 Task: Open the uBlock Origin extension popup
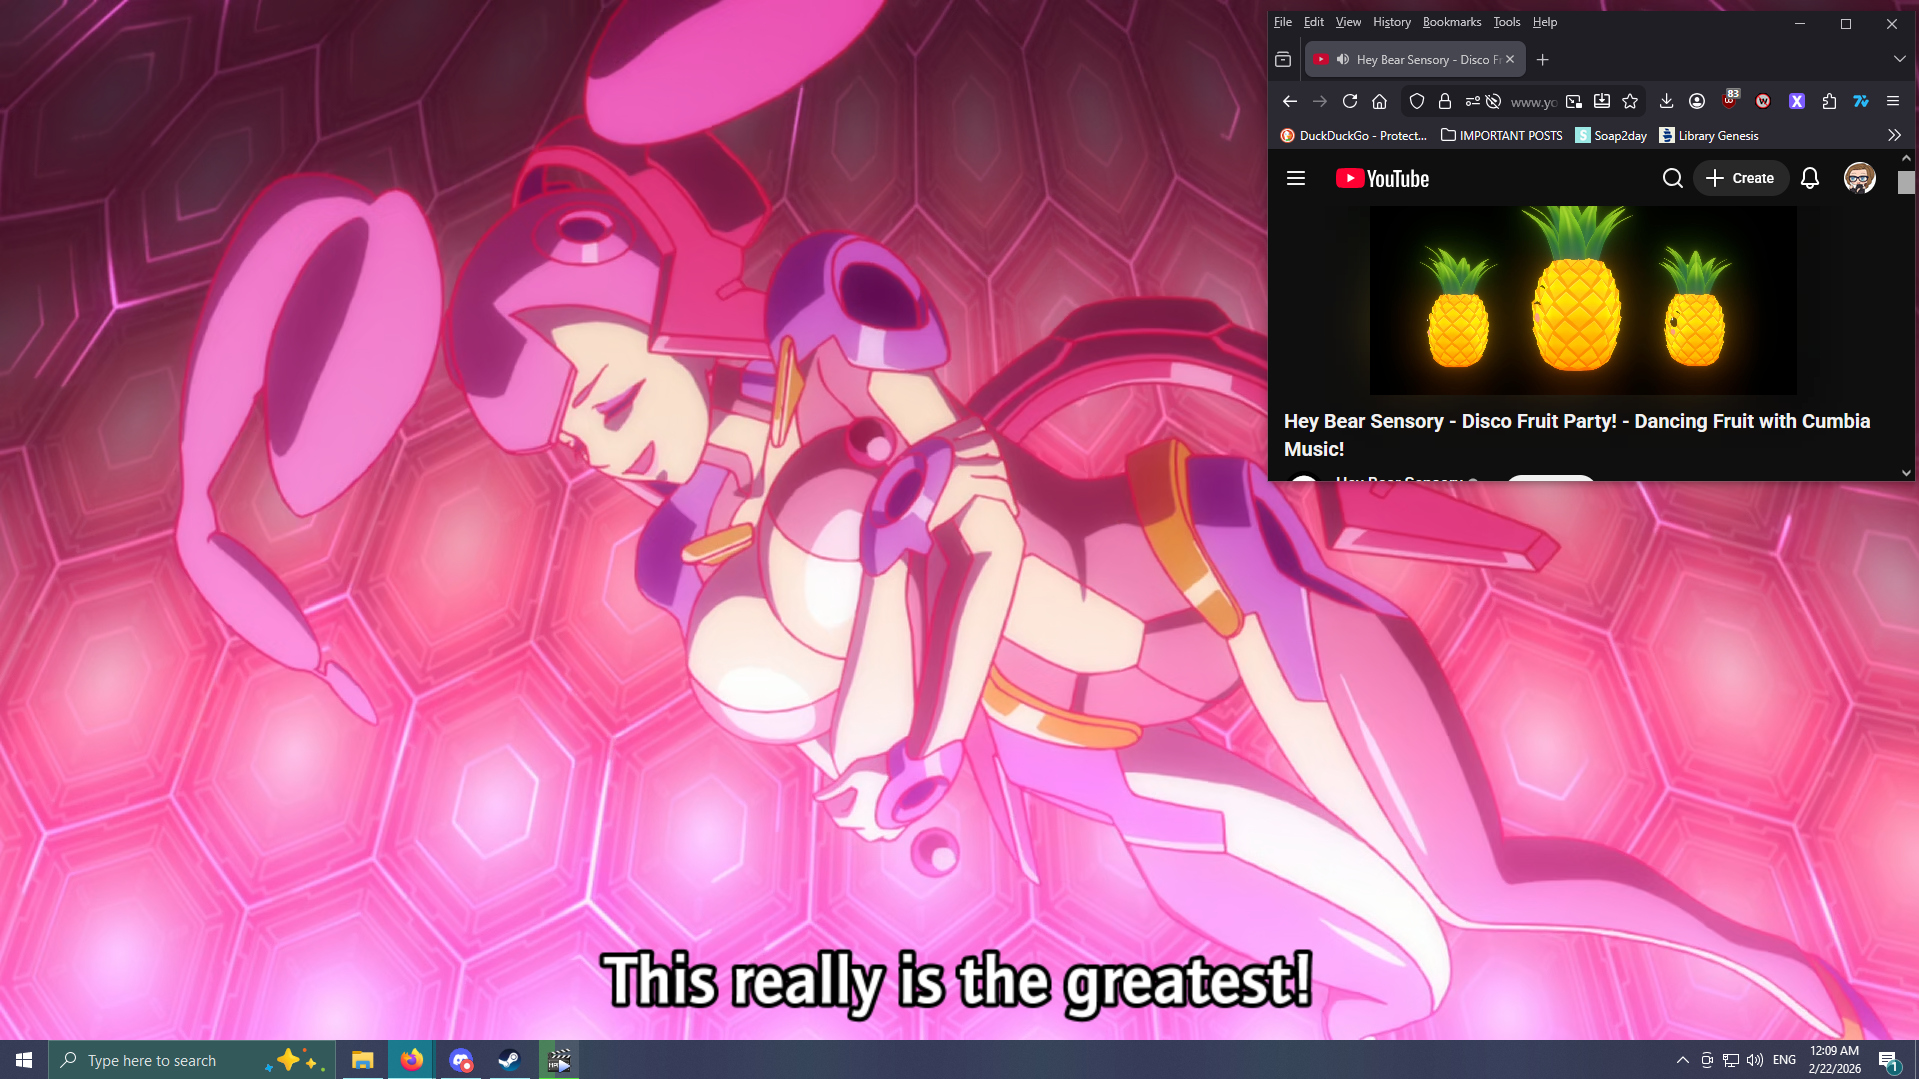tap(1730, 101)
